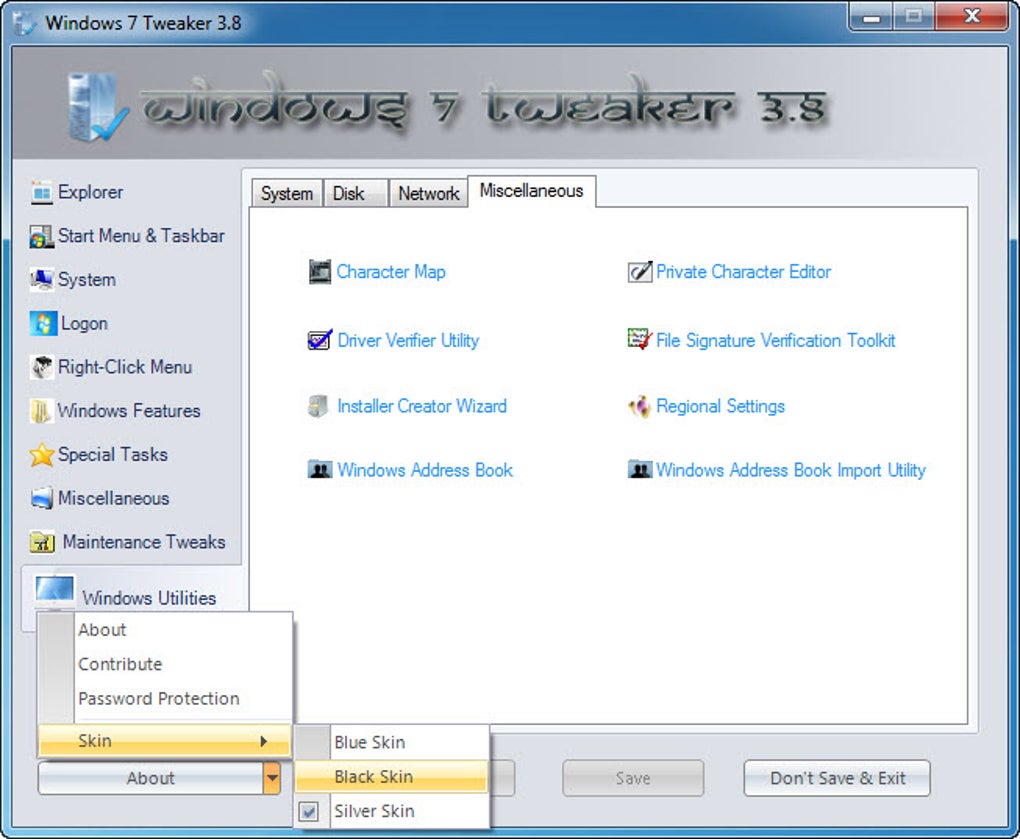Click the System sidebar monitor icon
The height and width of the screenshot is (839, 1020).
pyautogui.click(x=42, y=280)
